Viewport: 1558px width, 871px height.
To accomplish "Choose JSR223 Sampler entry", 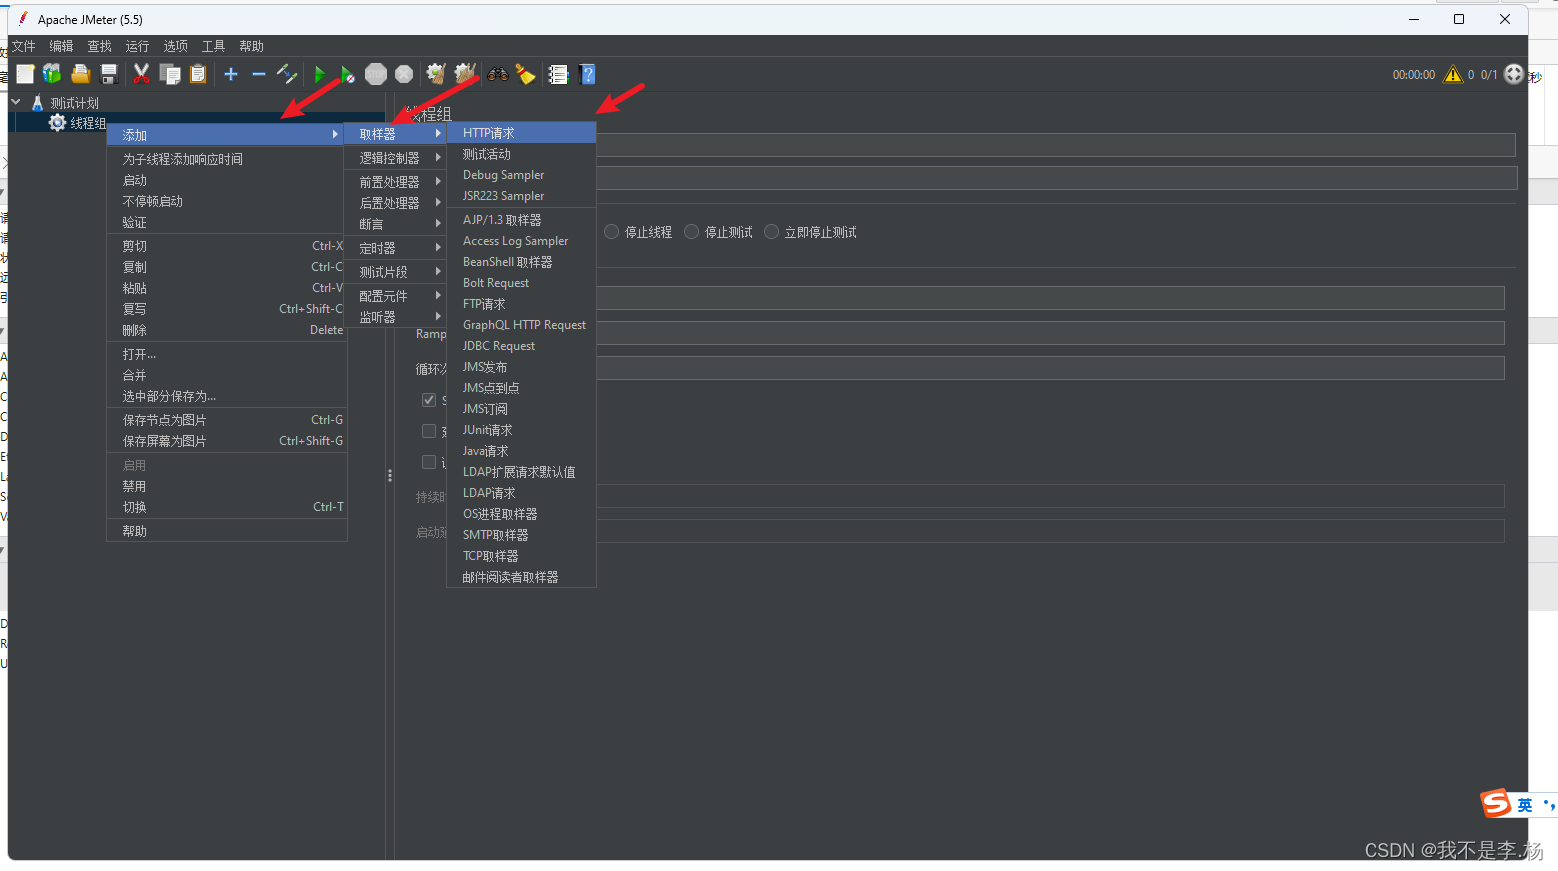I will click(x=521, y=196).
